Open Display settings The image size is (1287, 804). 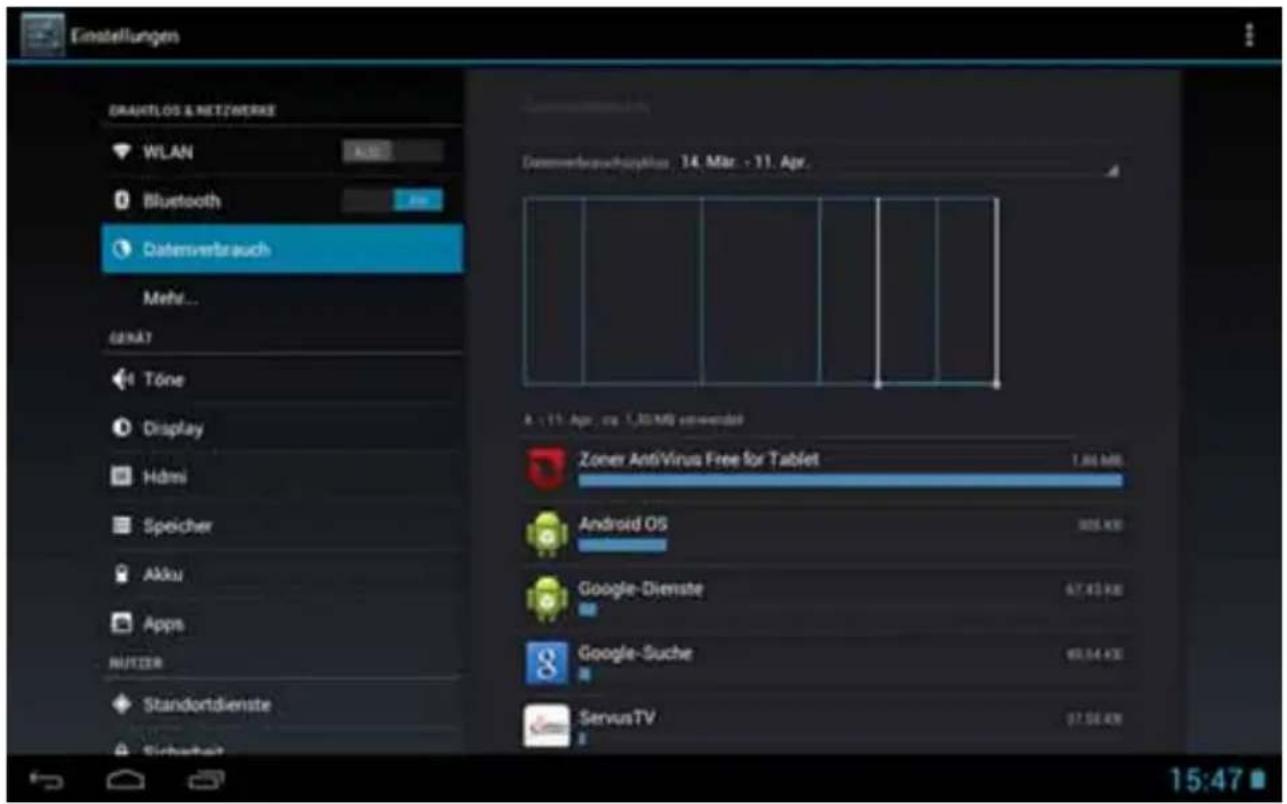(282, 428)
